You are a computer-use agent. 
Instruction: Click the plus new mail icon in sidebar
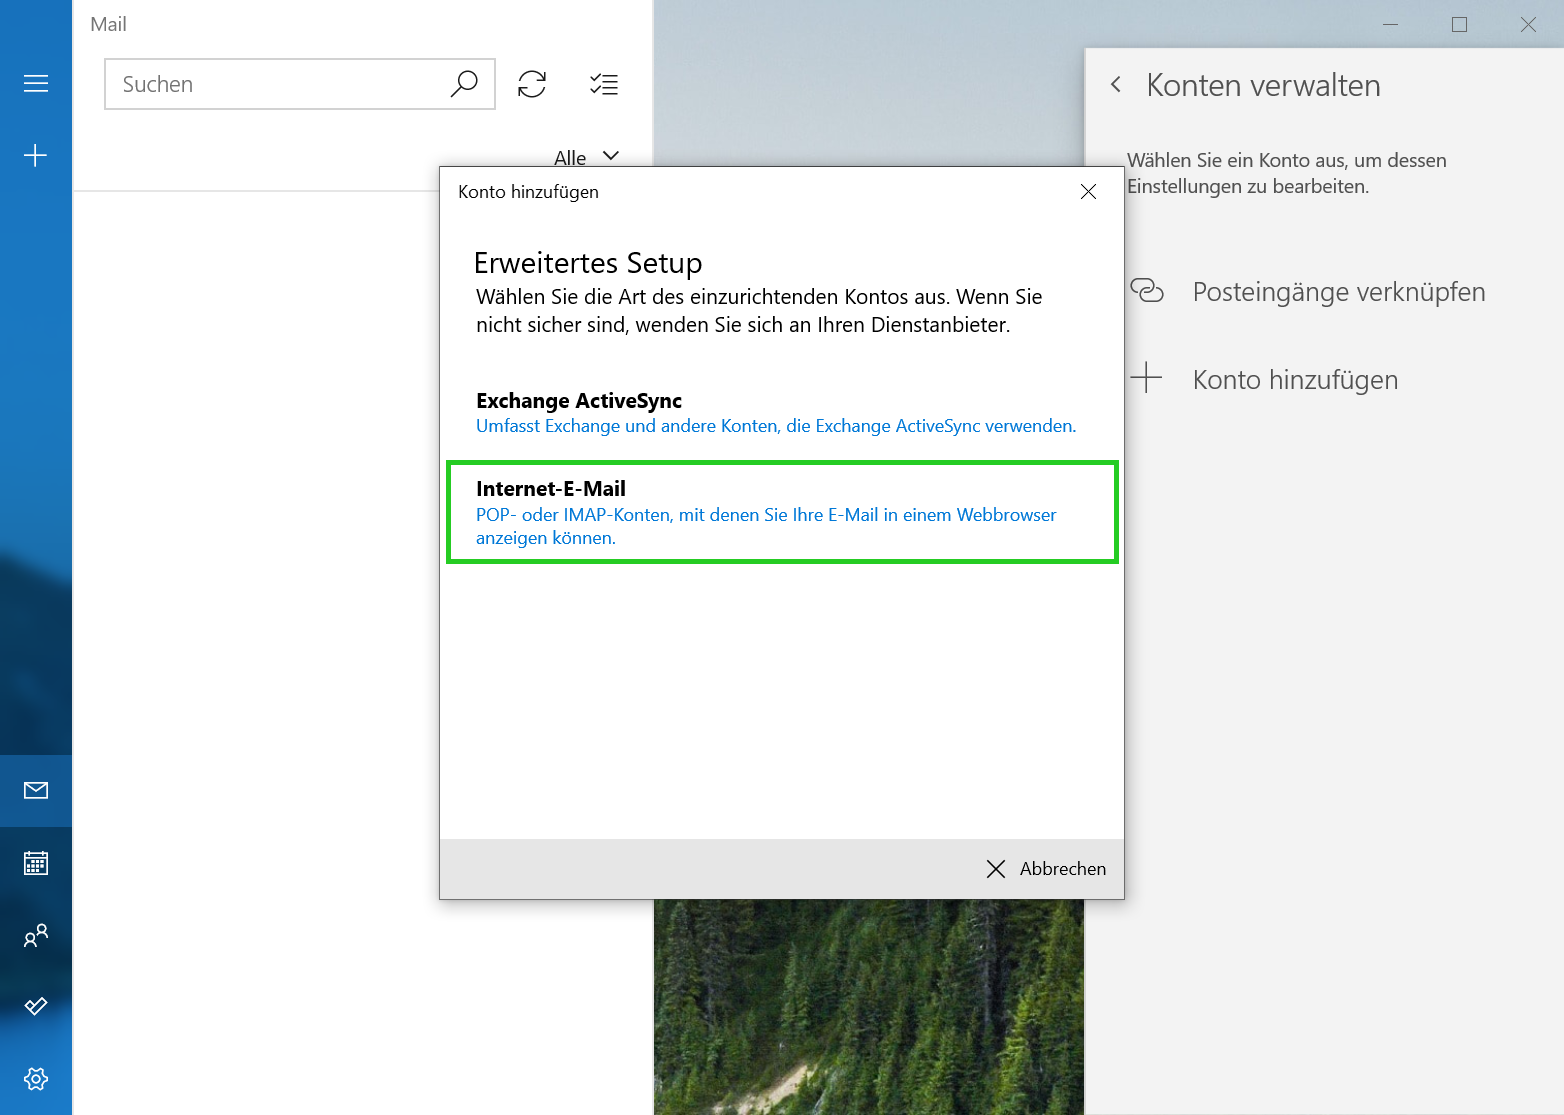(36, 156)
